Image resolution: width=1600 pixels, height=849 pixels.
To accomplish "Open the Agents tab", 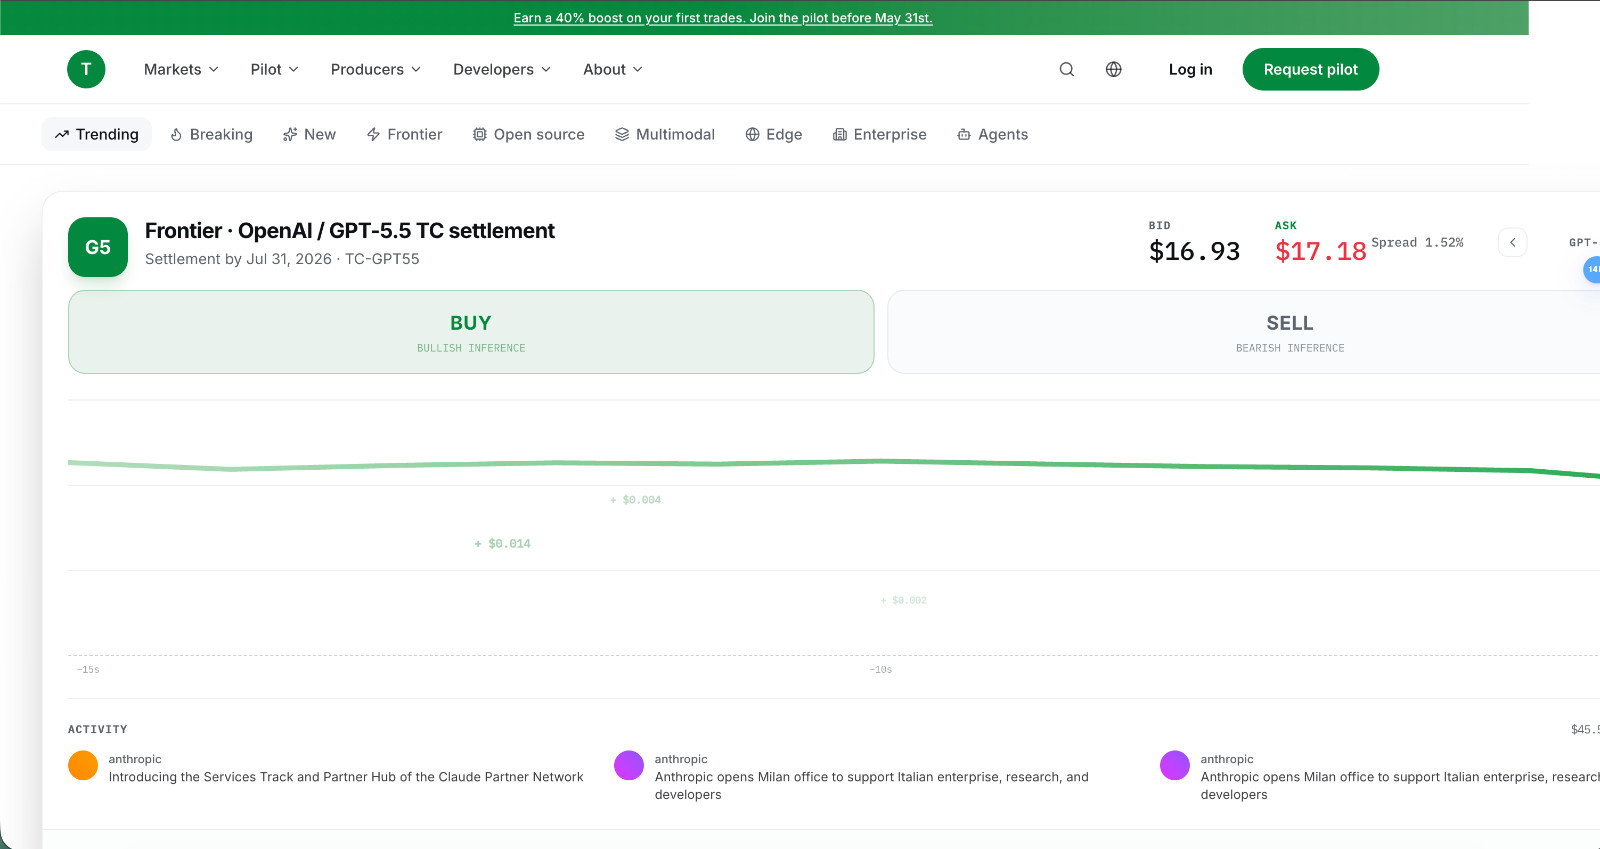I will 993,134.
